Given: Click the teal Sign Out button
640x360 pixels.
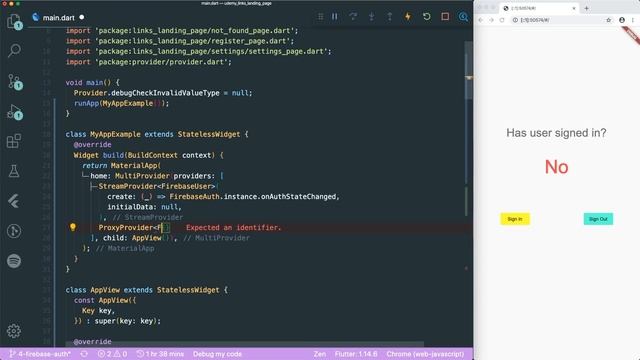Looking at the screenshot, I should tap(598, 219).
